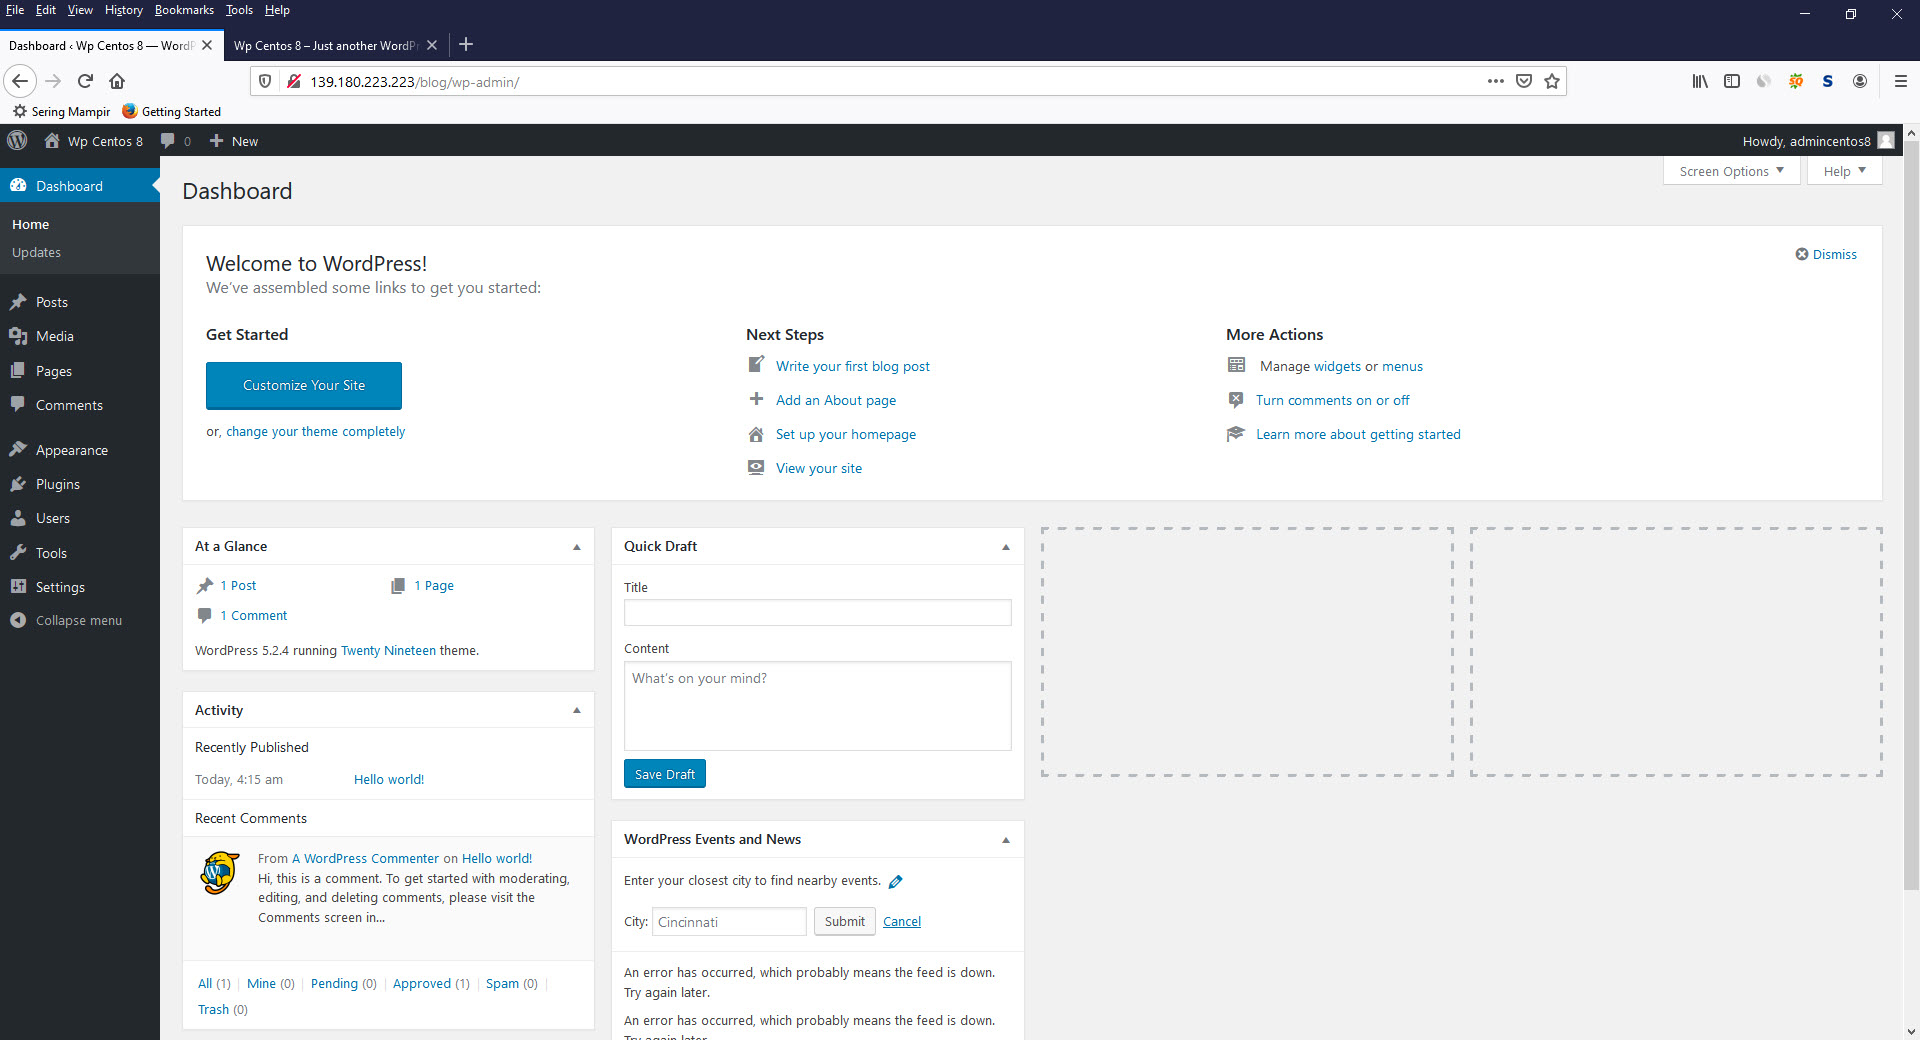Open Tools via the wrench icon
Image resolution: width=1920 pixels, height=1040 pixels.
[x=19, y=552]
